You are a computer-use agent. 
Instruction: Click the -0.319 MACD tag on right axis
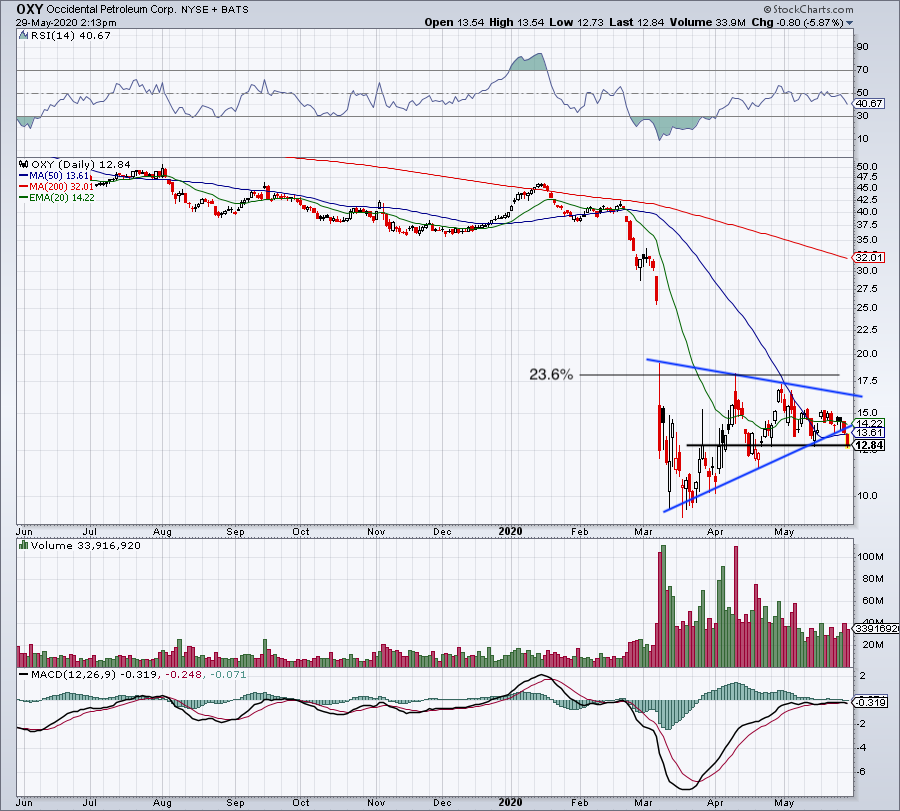[x=871, y=703]
